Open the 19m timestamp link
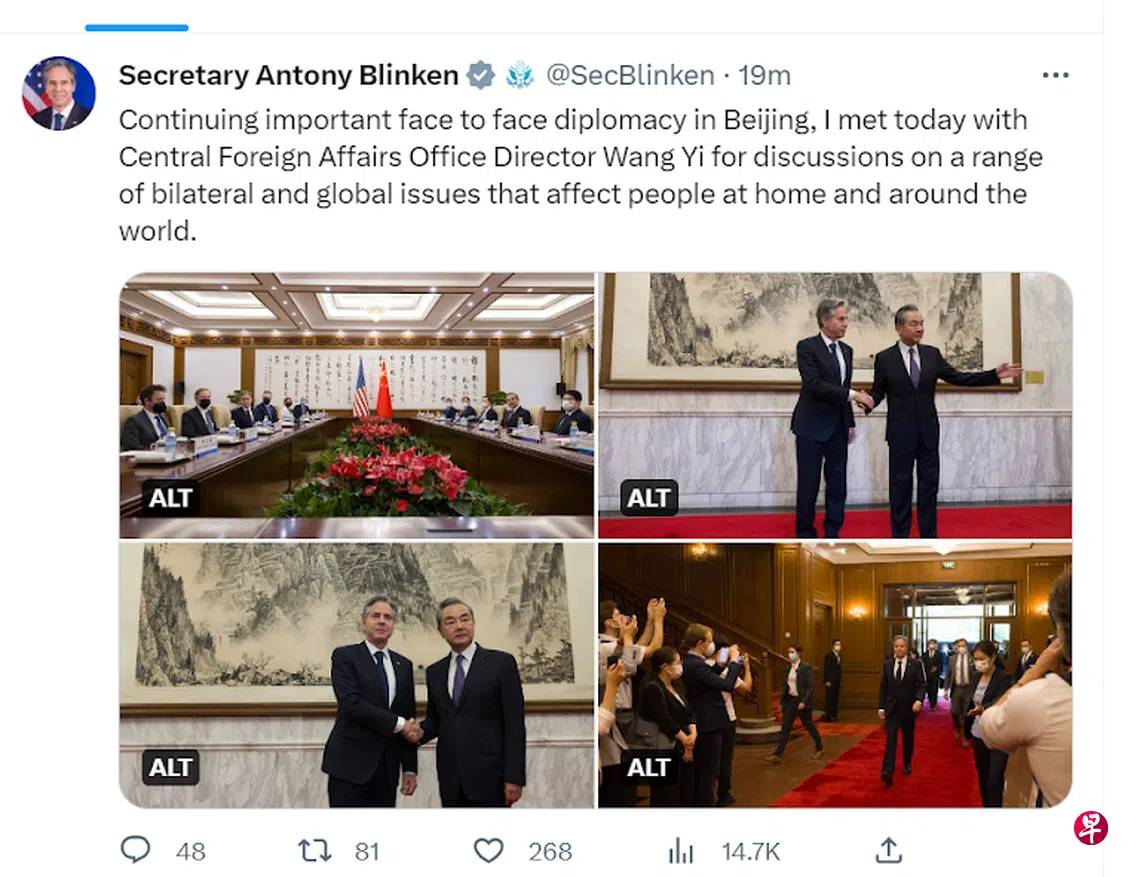 point(765,75)
